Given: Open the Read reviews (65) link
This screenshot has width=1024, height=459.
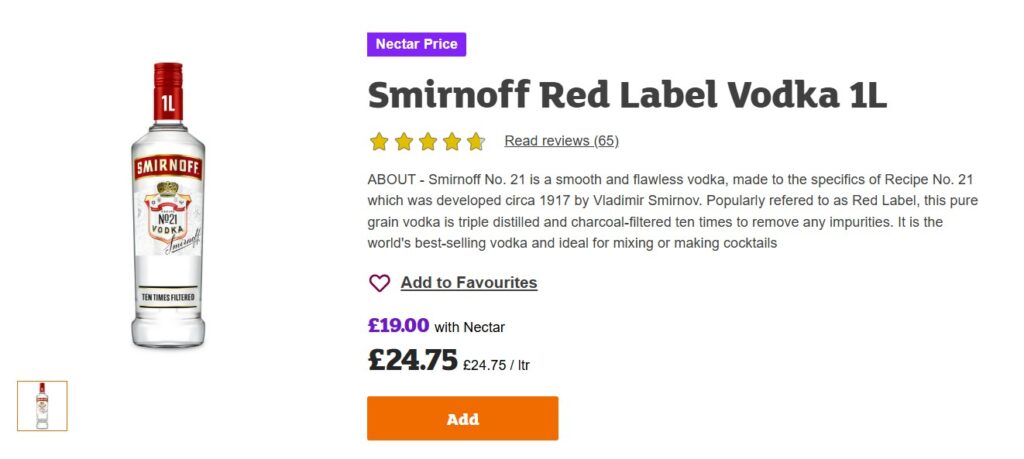Looking at the screenshot, I should pos(561,141).
